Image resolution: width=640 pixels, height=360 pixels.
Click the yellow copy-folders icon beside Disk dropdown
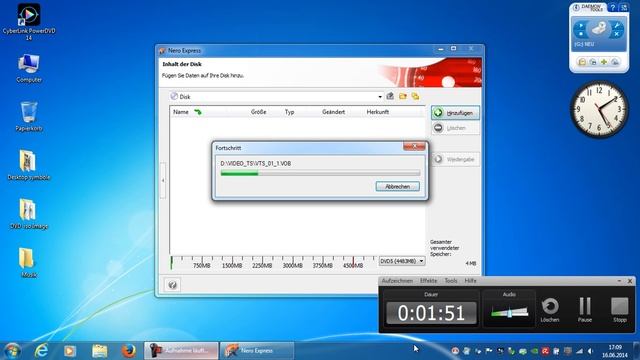click(x=416, y=96)
